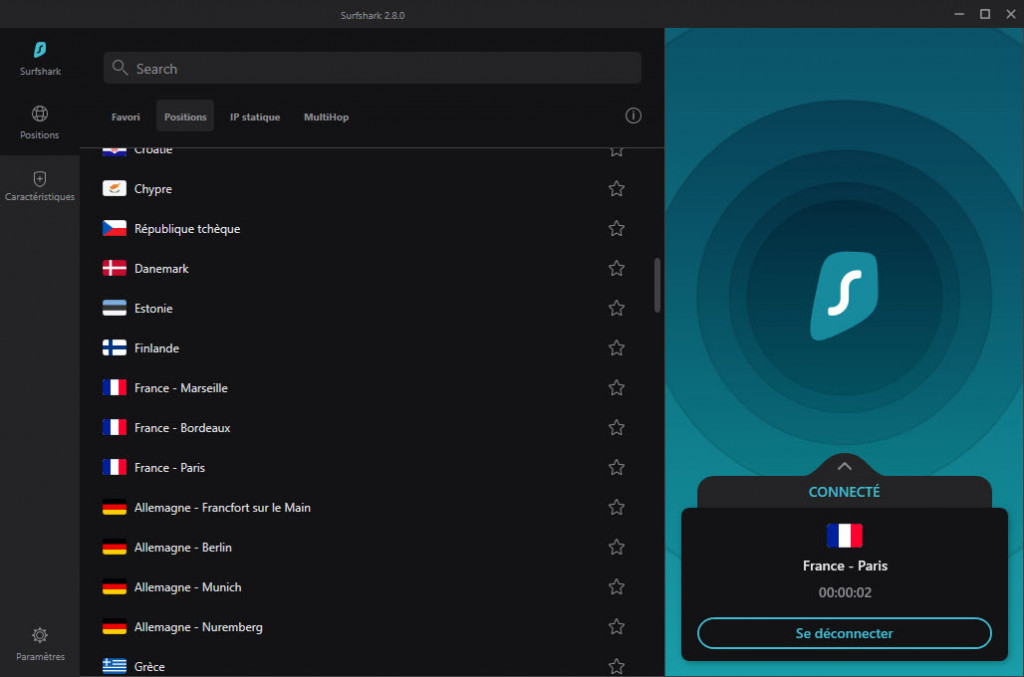Click the Chypre flag icon
1024x677 pixels.
[x=114, y=189]
